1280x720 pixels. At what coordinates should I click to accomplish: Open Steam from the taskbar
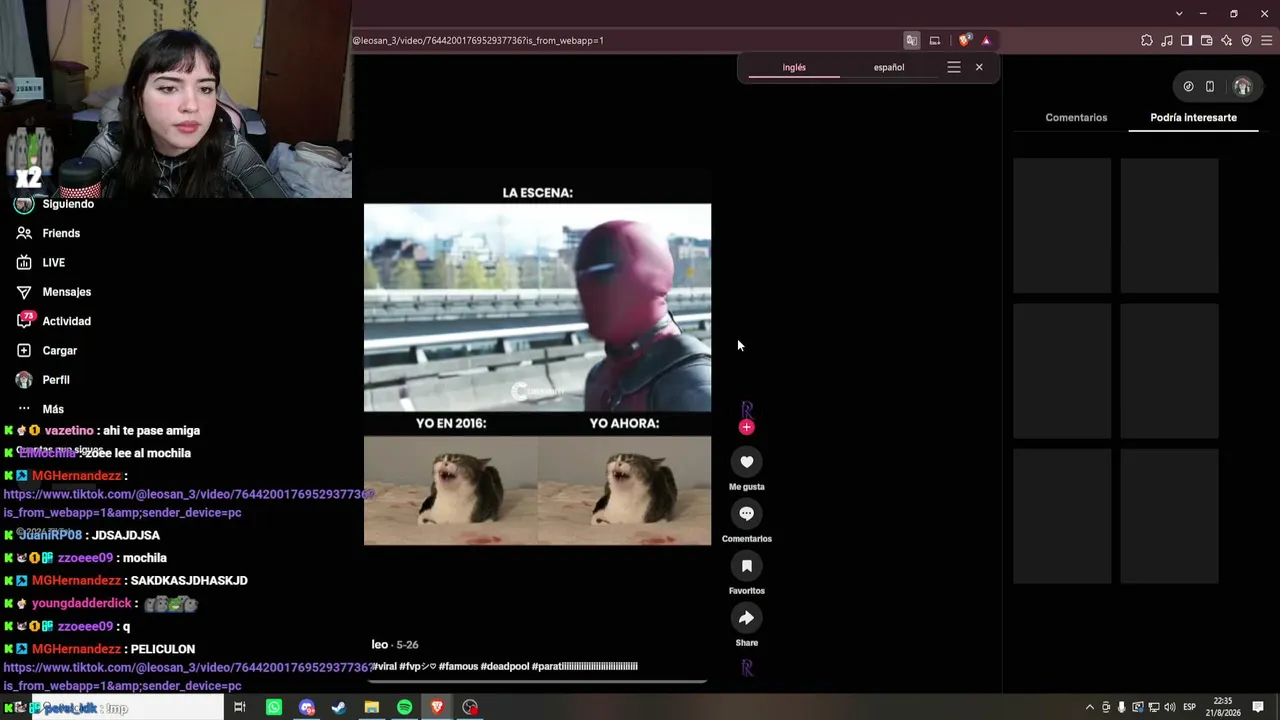click(x=339, y=708)
